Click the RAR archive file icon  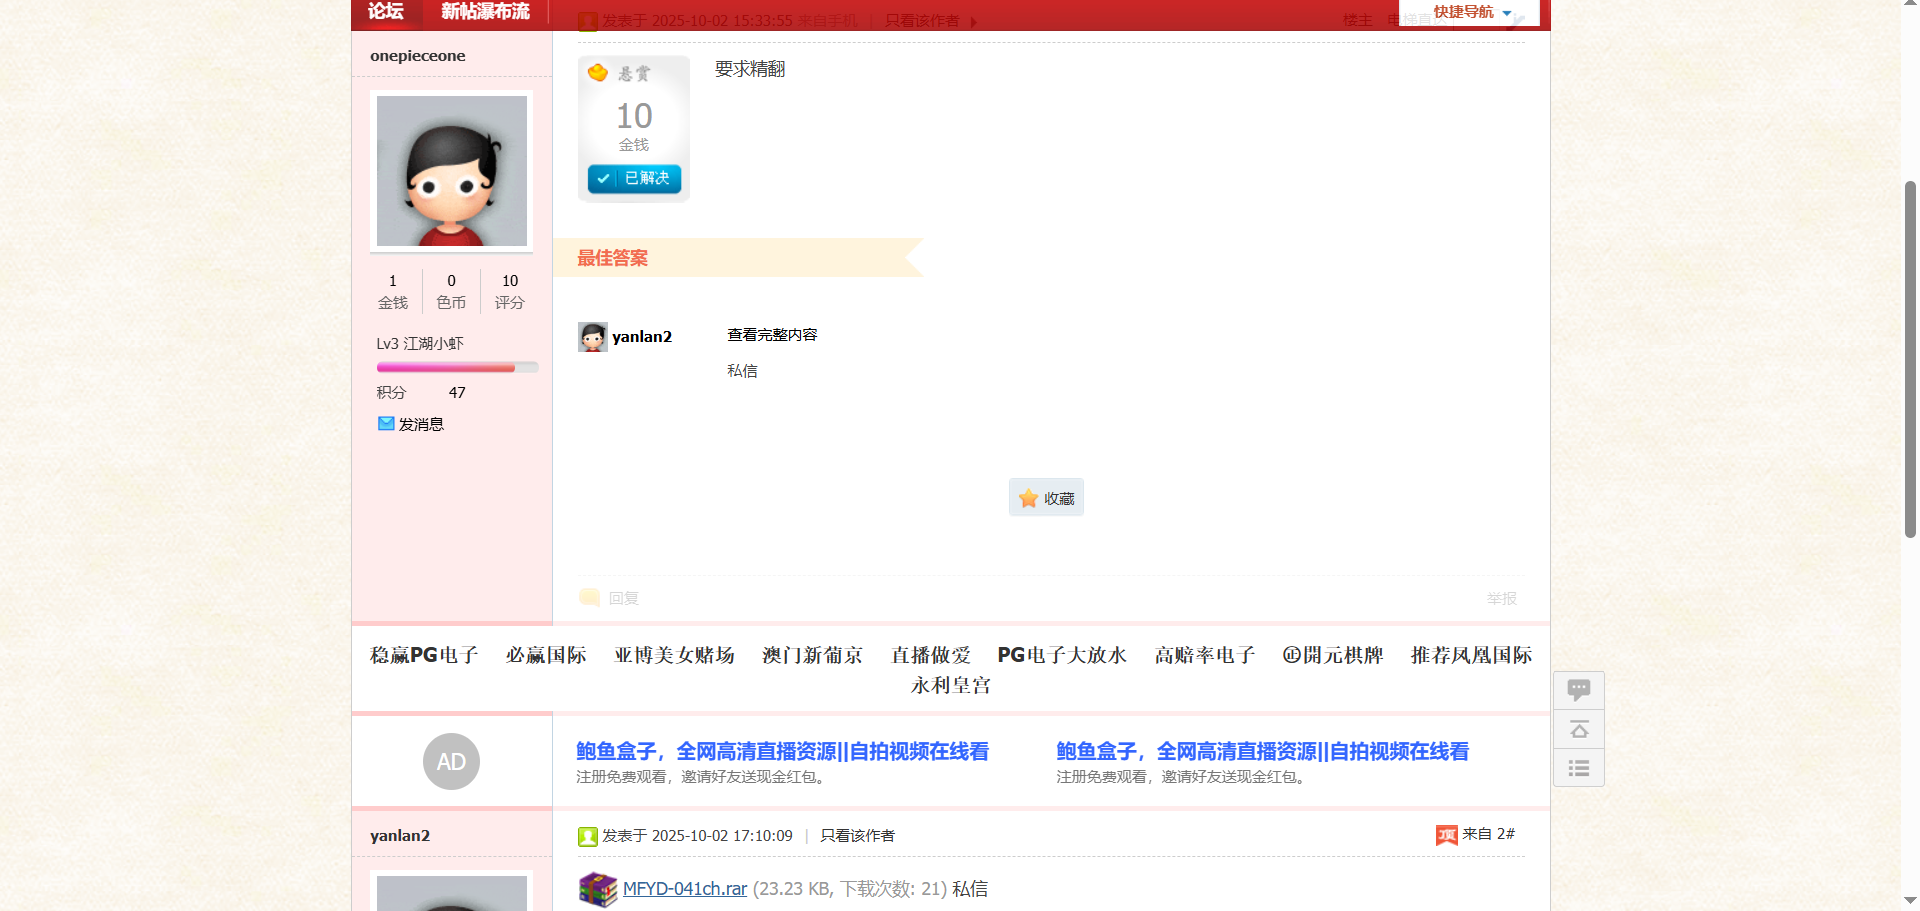[598, 889]
